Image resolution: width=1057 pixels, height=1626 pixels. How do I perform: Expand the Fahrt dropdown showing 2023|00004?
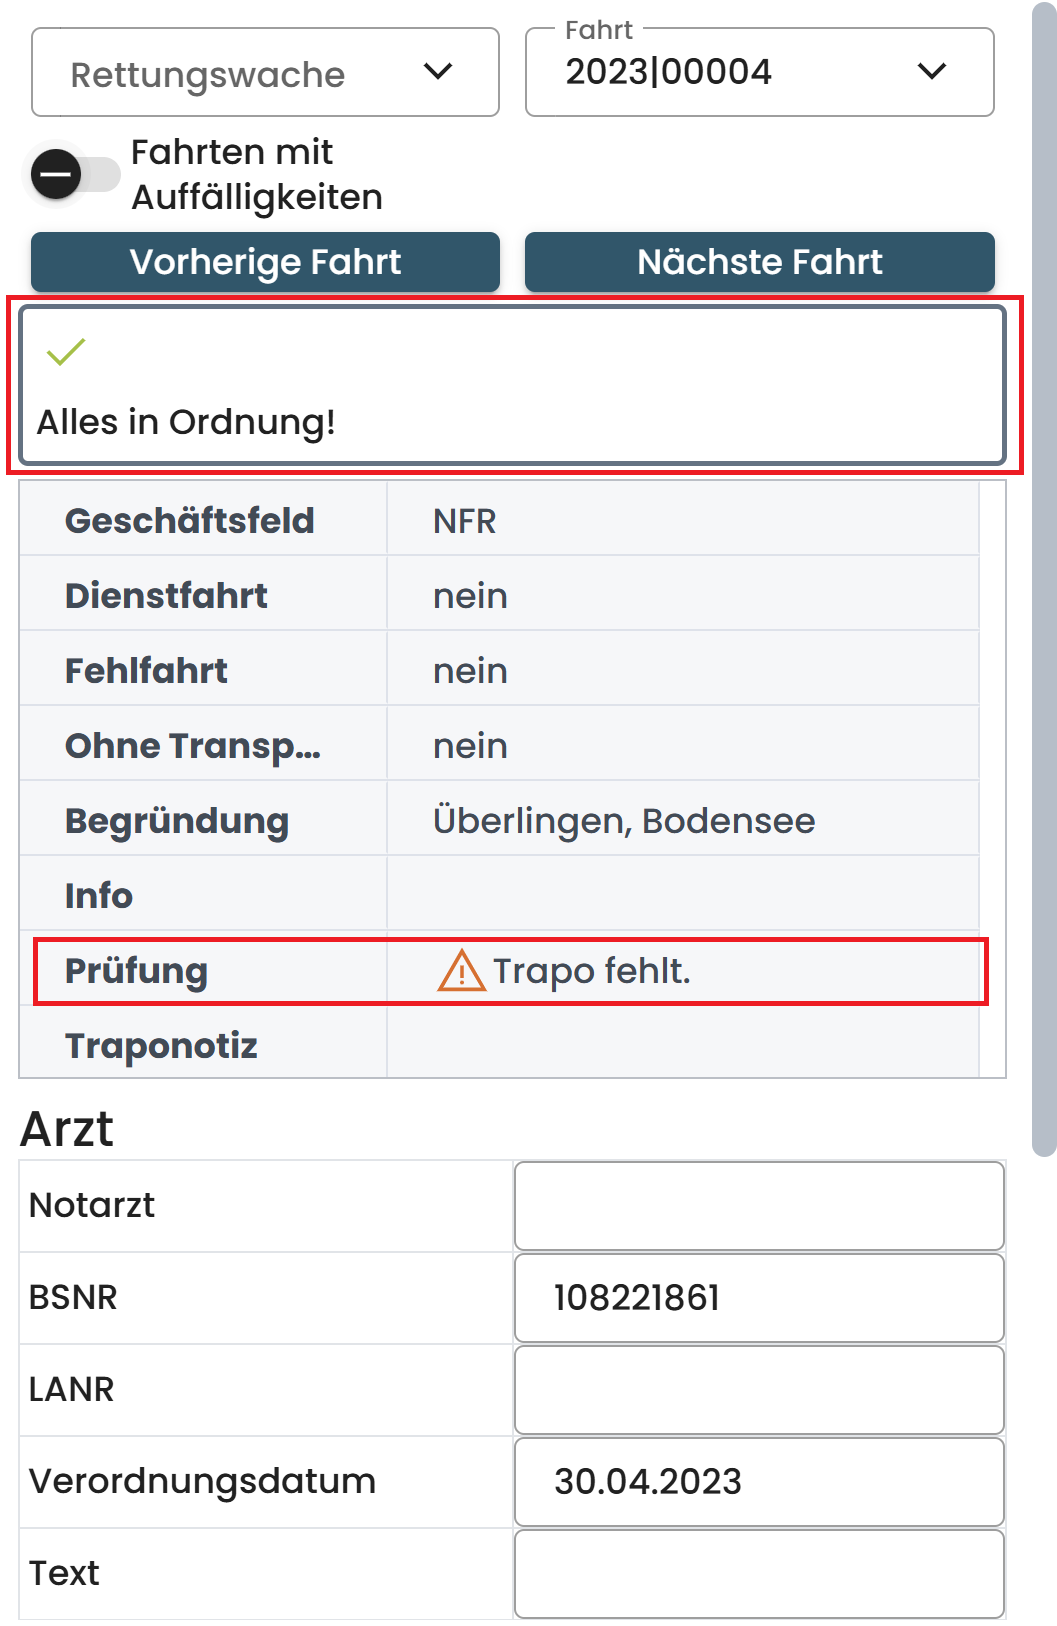[758, 72]
